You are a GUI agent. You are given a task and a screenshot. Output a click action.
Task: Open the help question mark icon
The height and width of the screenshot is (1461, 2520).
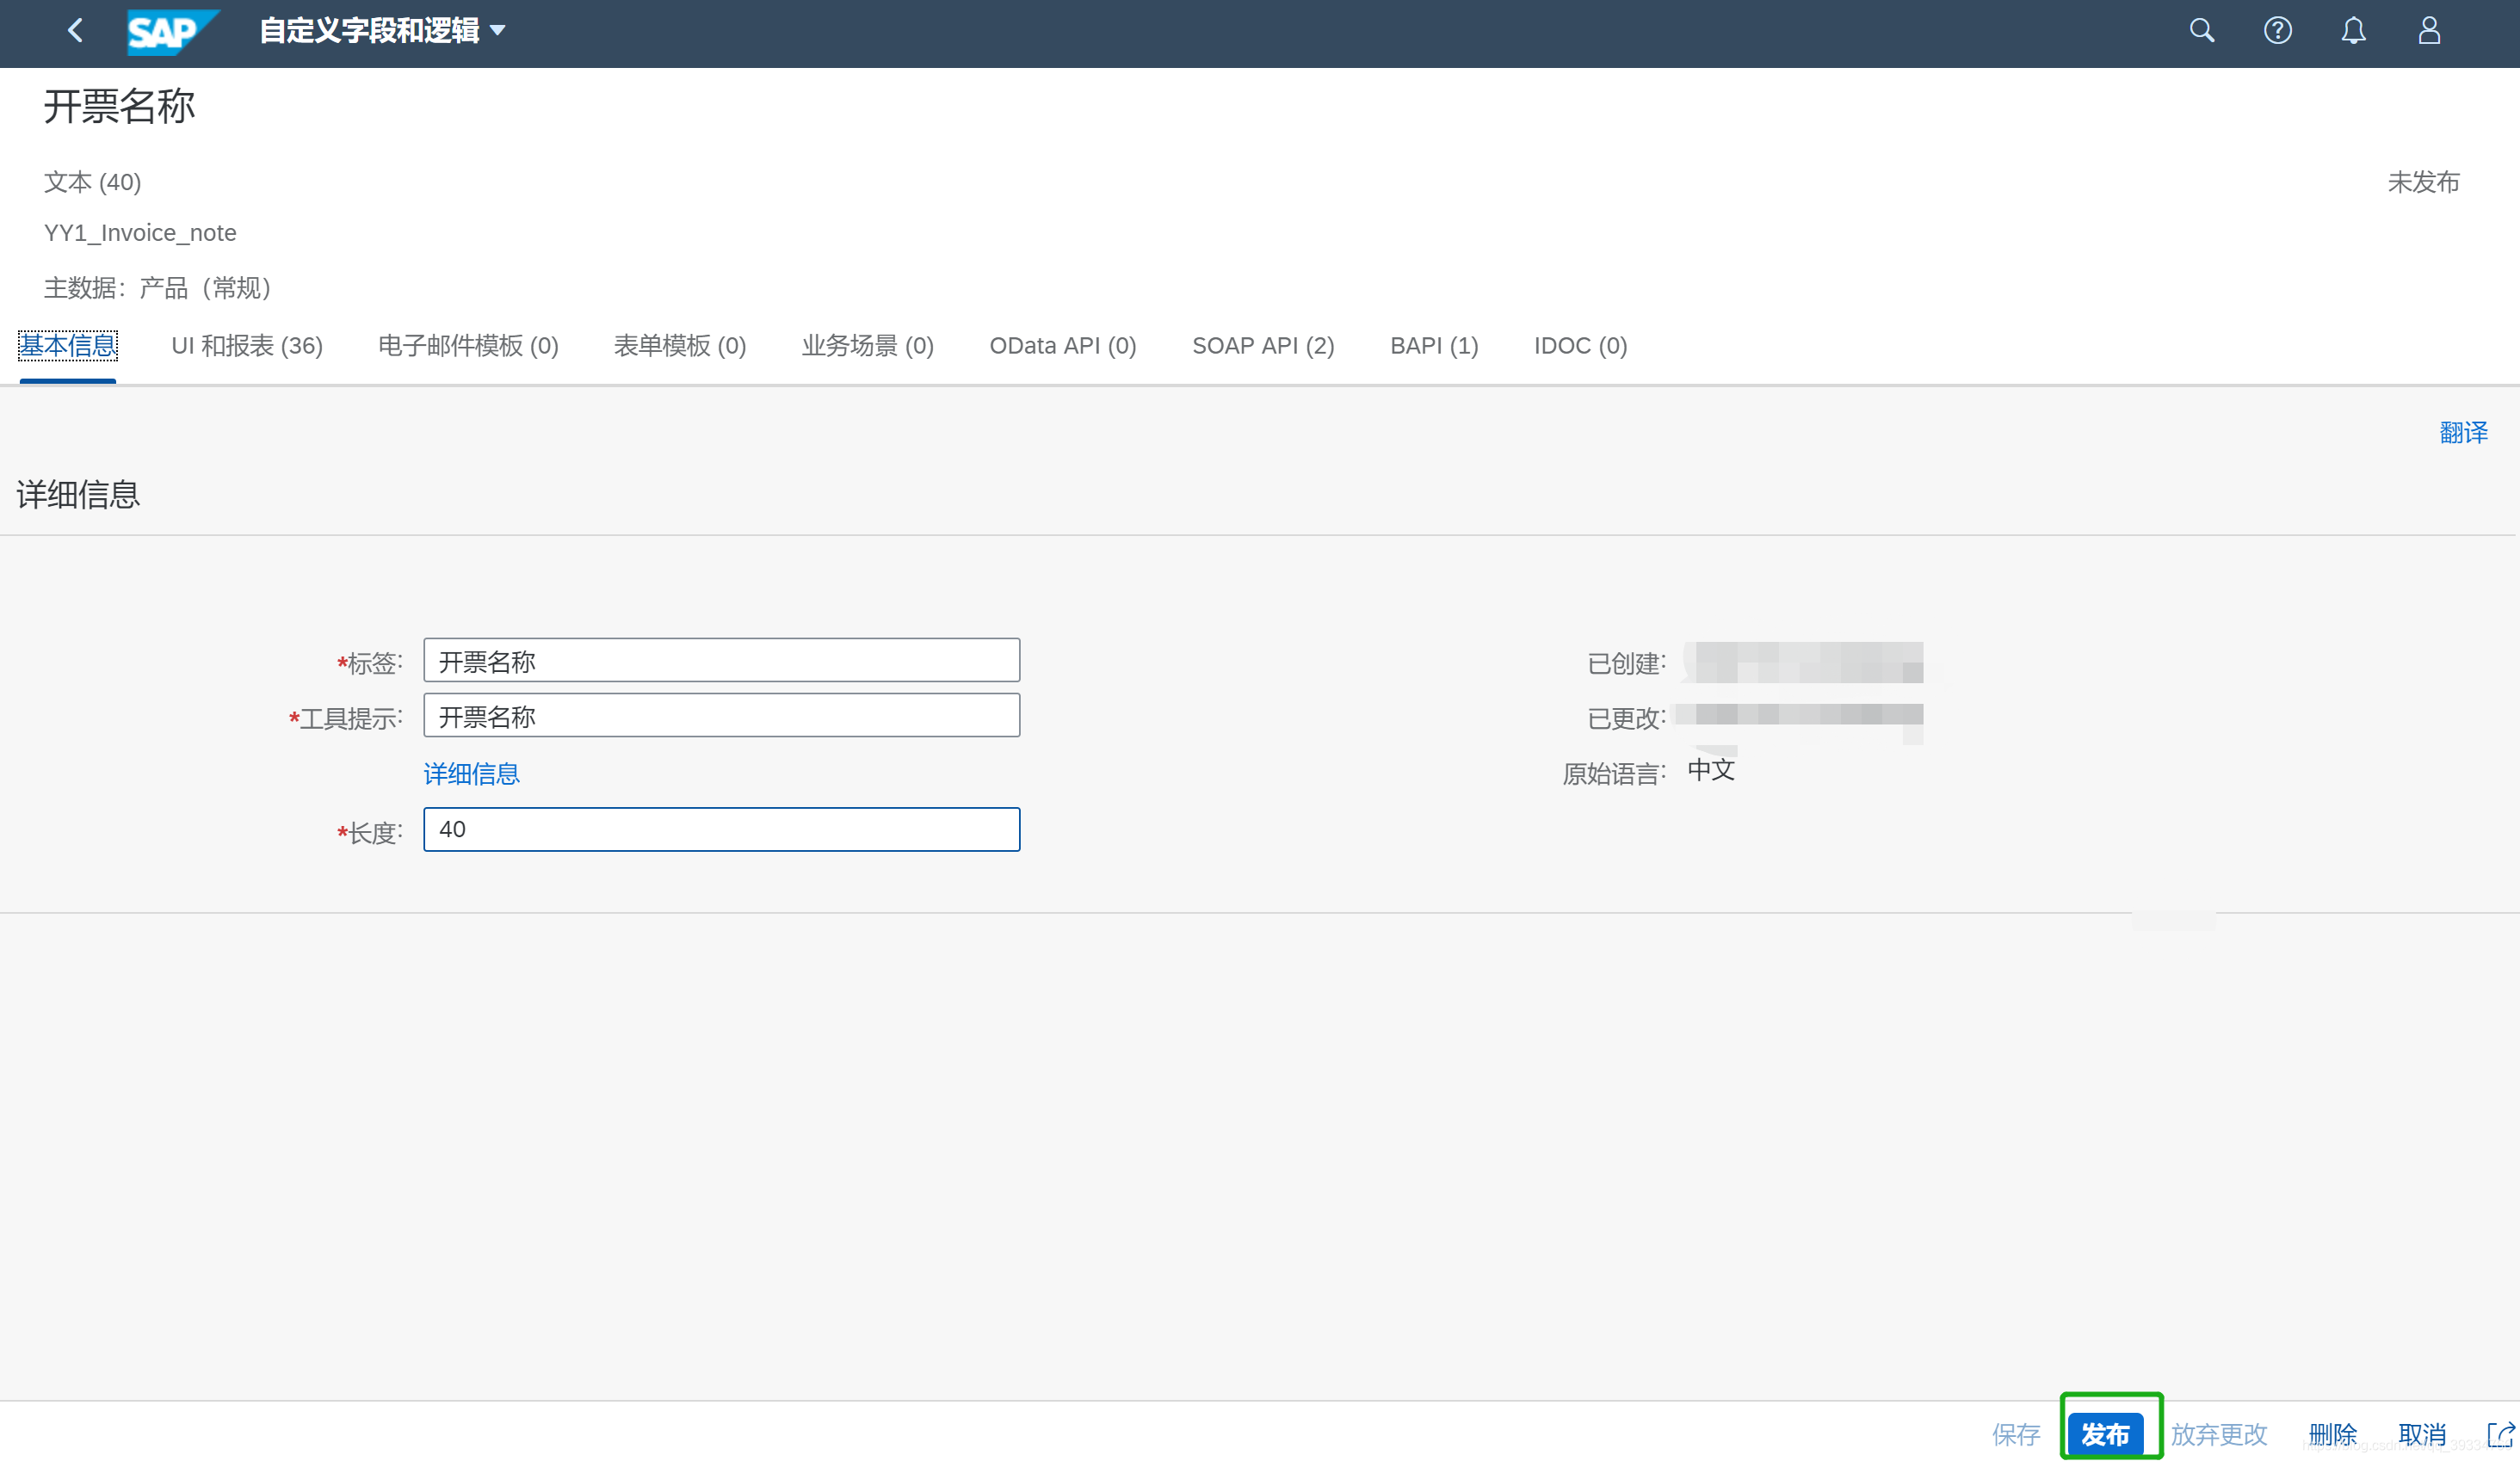[x=2277, y=31]
